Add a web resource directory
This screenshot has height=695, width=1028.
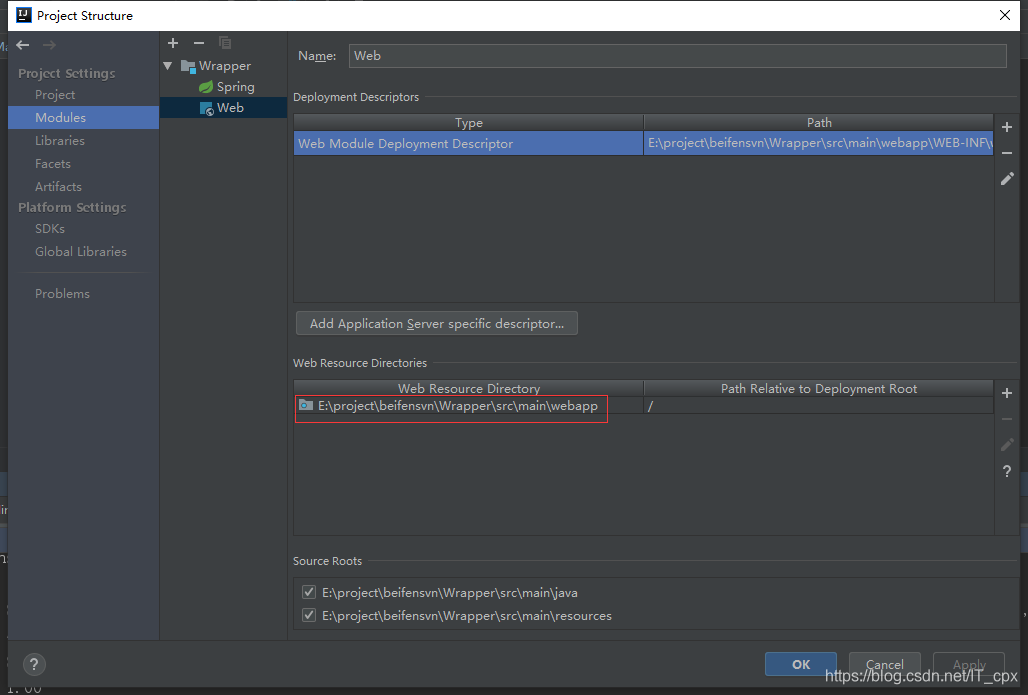click(x=1007, y=393)
